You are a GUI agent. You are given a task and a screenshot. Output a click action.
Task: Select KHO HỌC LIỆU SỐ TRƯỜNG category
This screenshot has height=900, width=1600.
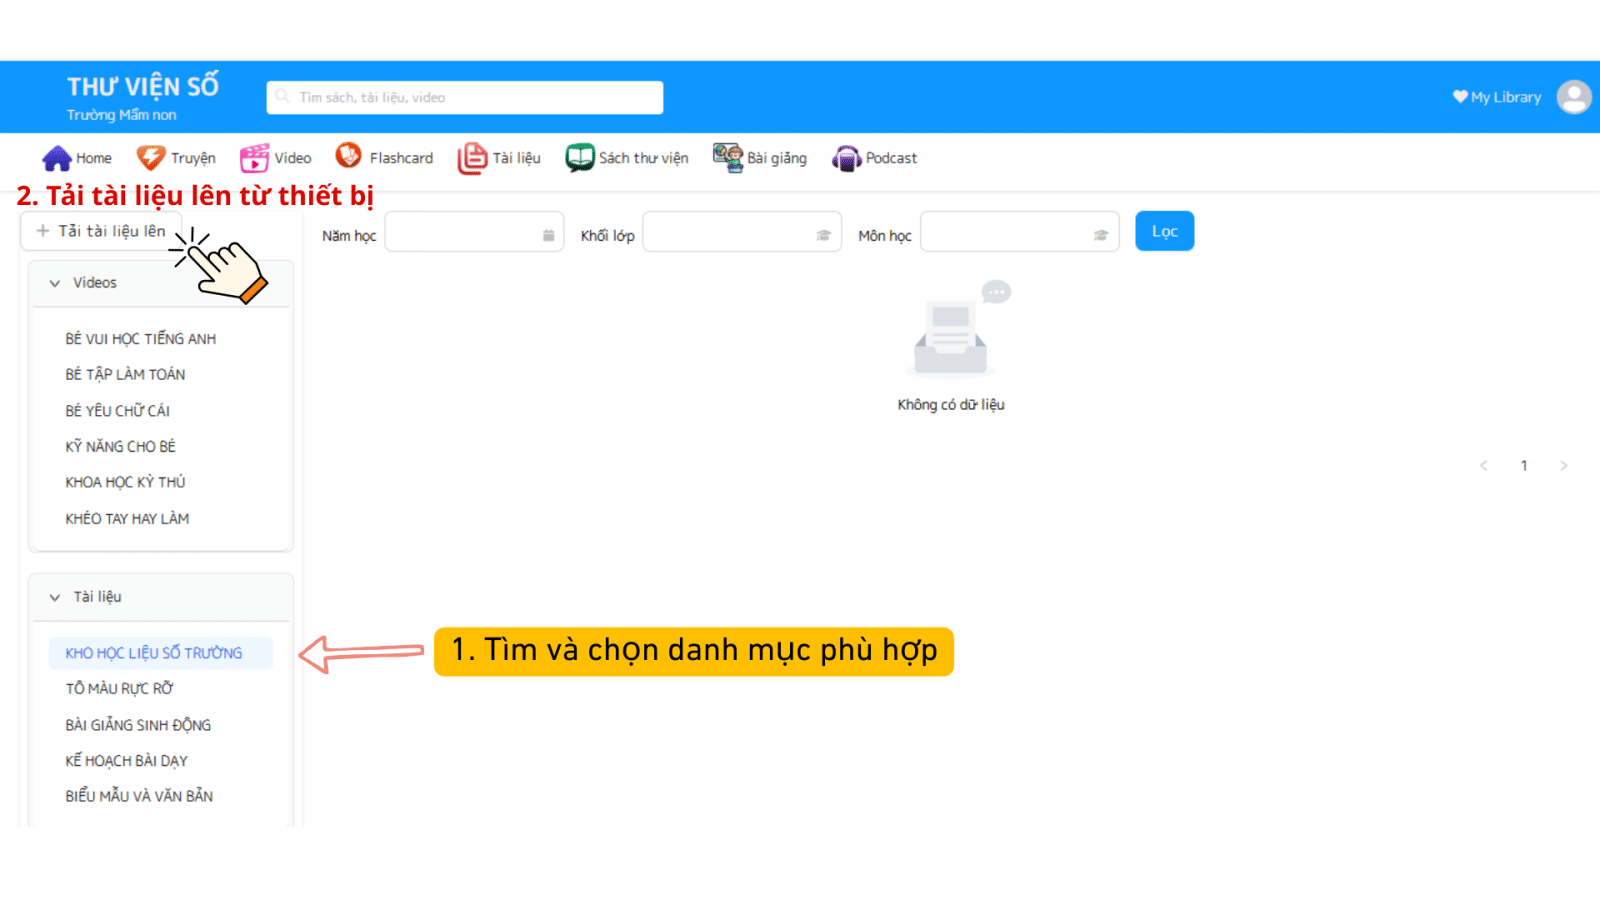pyautogui.click(x=154, y=653)
